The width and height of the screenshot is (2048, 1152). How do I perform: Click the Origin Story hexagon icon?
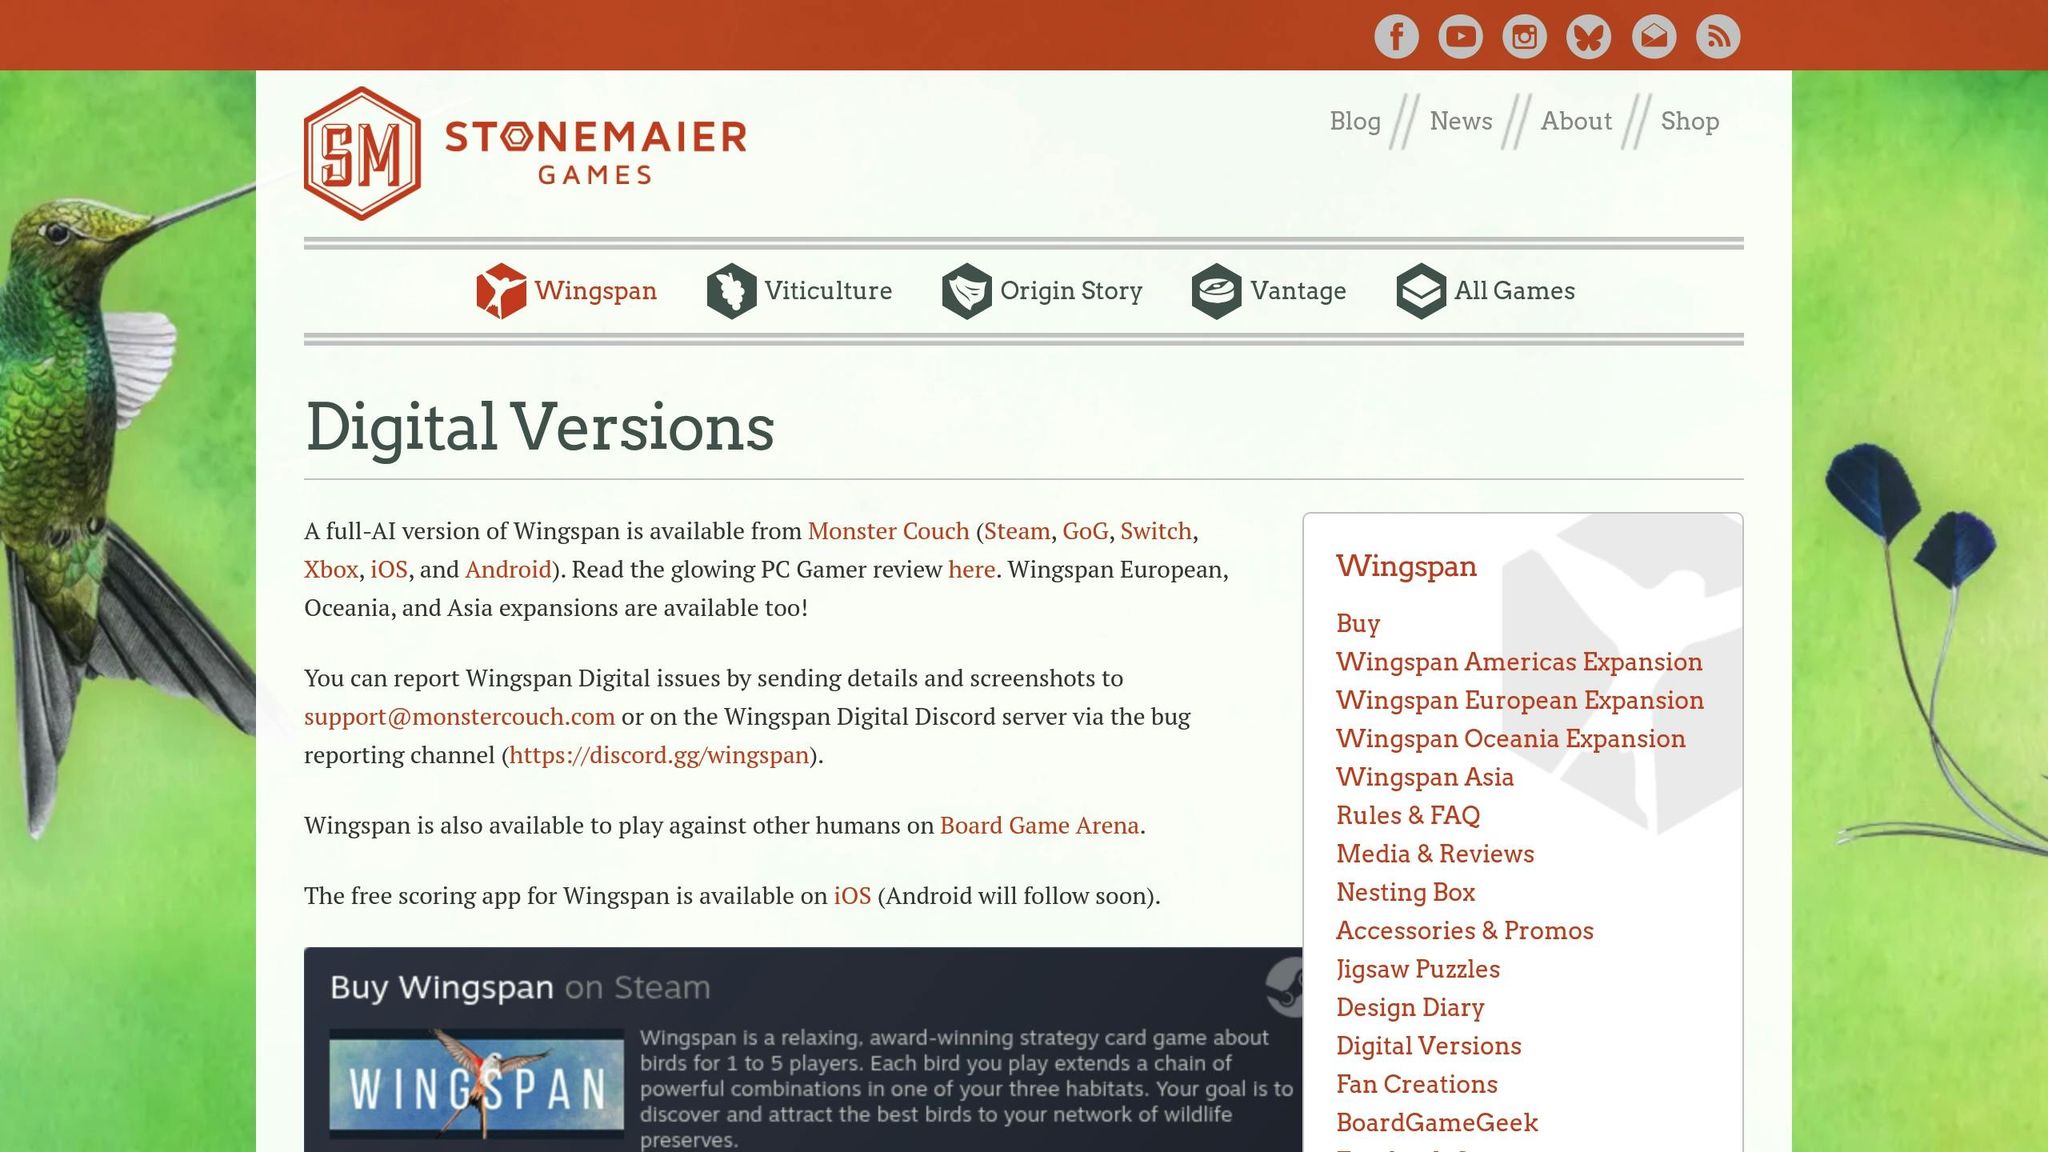[x=965, y=291]
